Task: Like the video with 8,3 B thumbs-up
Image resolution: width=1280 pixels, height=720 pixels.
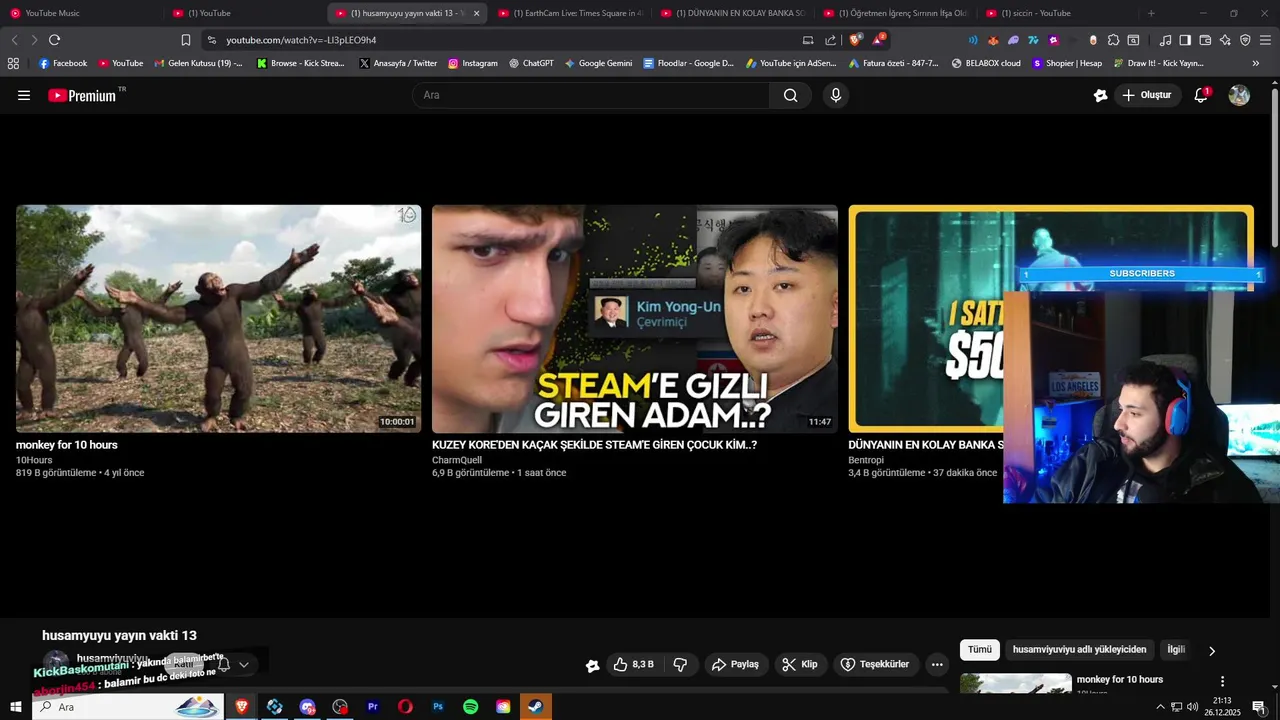Action: point(633,664)
